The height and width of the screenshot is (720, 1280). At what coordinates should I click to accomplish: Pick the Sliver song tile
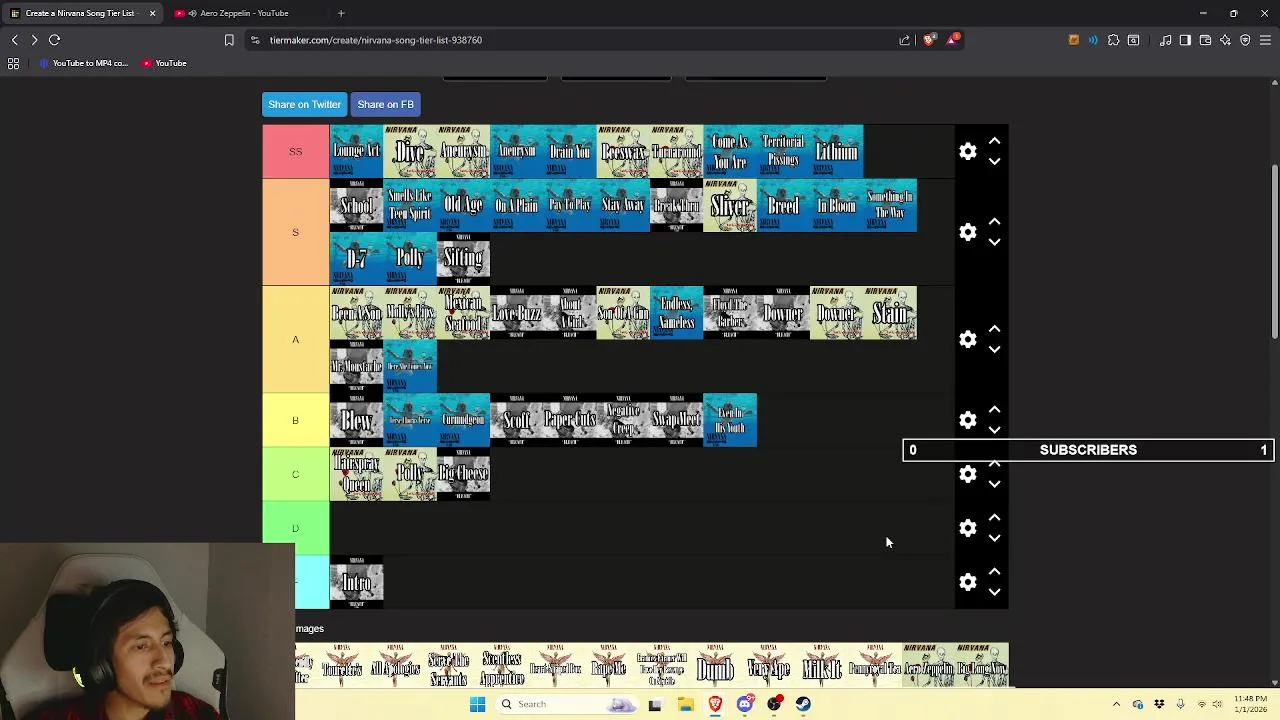coord(730,205)
